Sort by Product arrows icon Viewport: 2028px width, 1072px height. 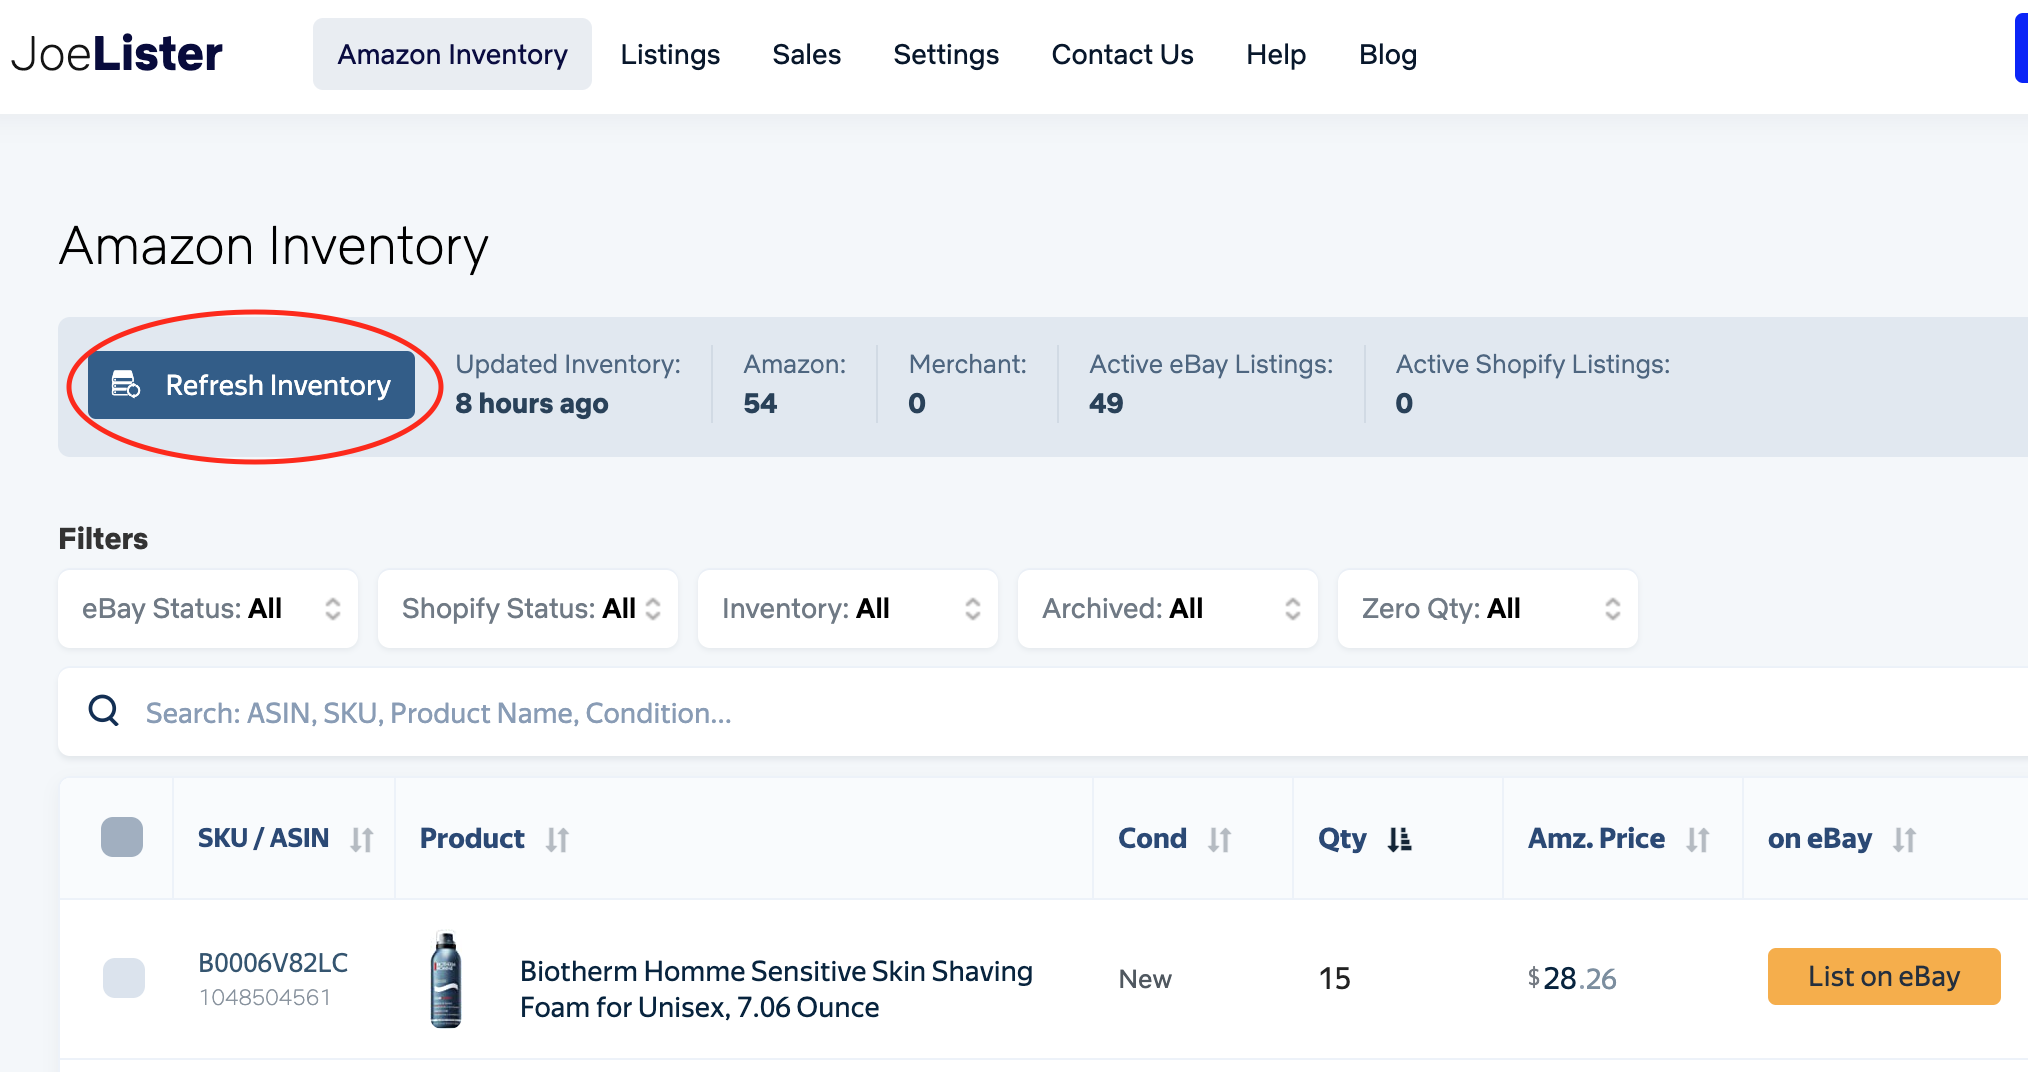point(557,839)
